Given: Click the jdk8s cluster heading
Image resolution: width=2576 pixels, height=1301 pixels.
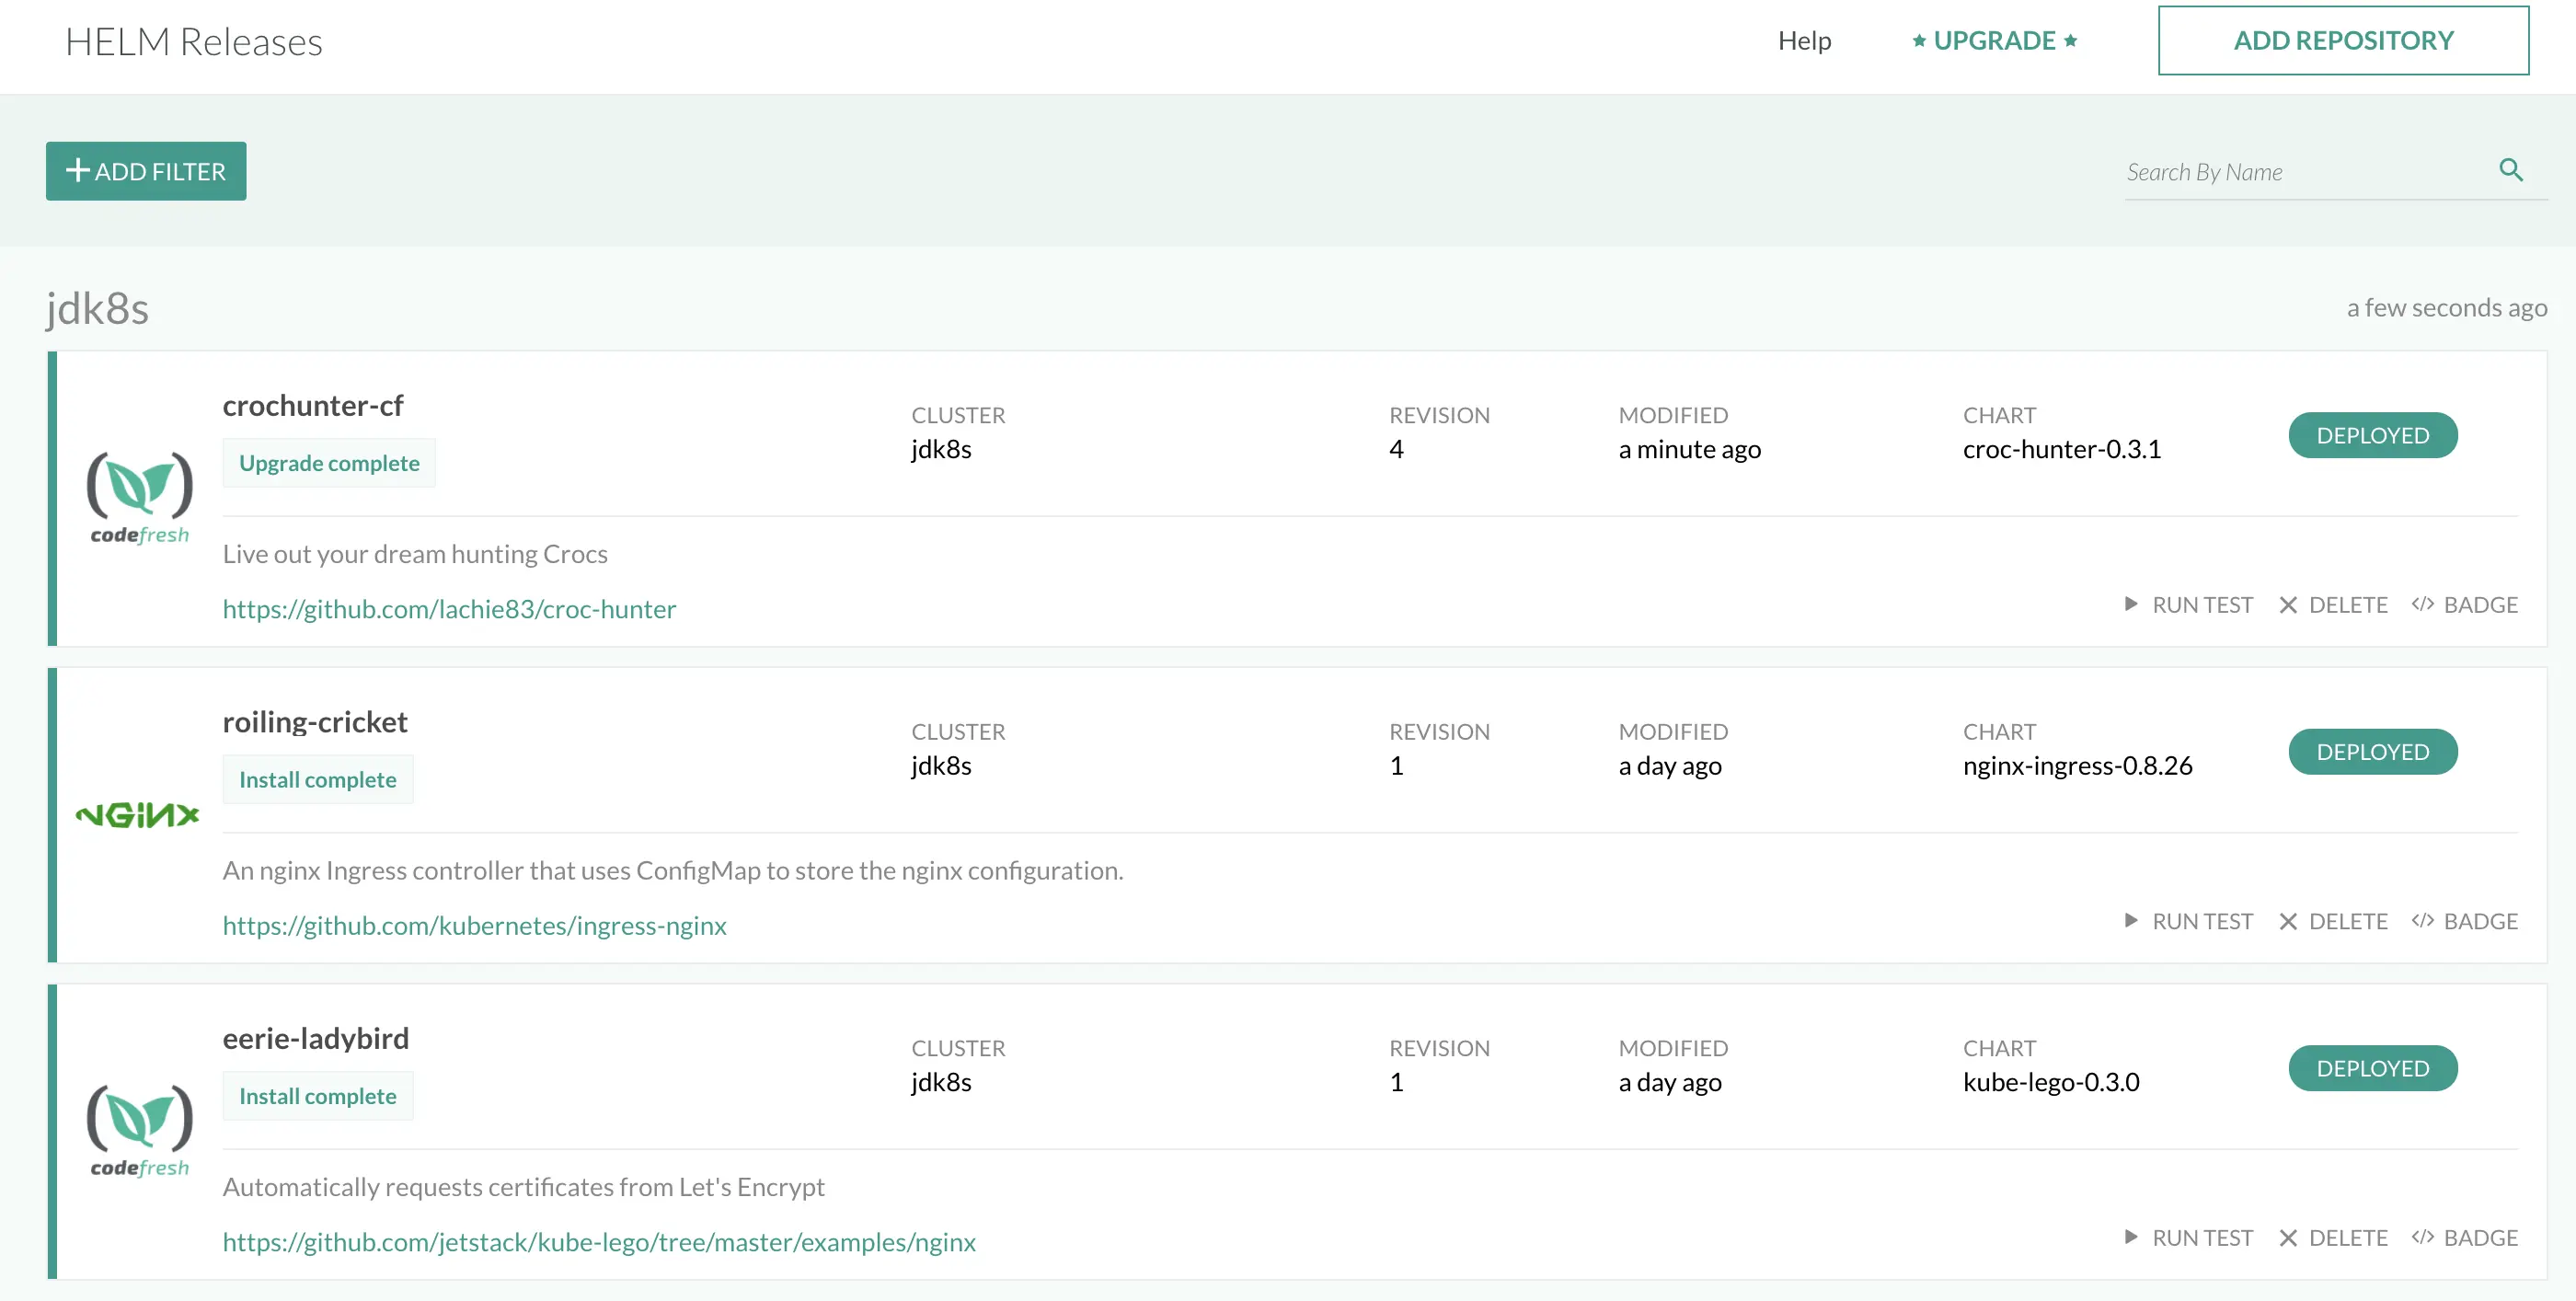Looking at the screenshot, I should click(97, 308).
